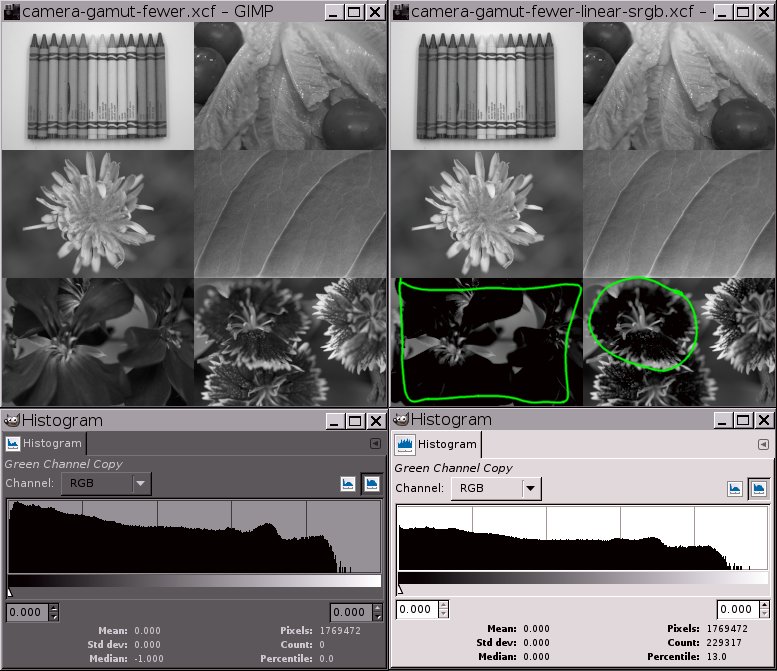
Task: Click Median value -1.000 in left Histogram
Action: 149,659
